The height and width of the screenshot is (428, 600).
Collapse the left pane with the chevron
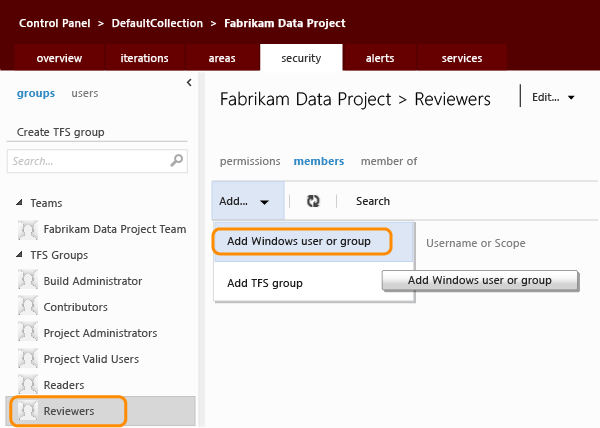point(189,83)
